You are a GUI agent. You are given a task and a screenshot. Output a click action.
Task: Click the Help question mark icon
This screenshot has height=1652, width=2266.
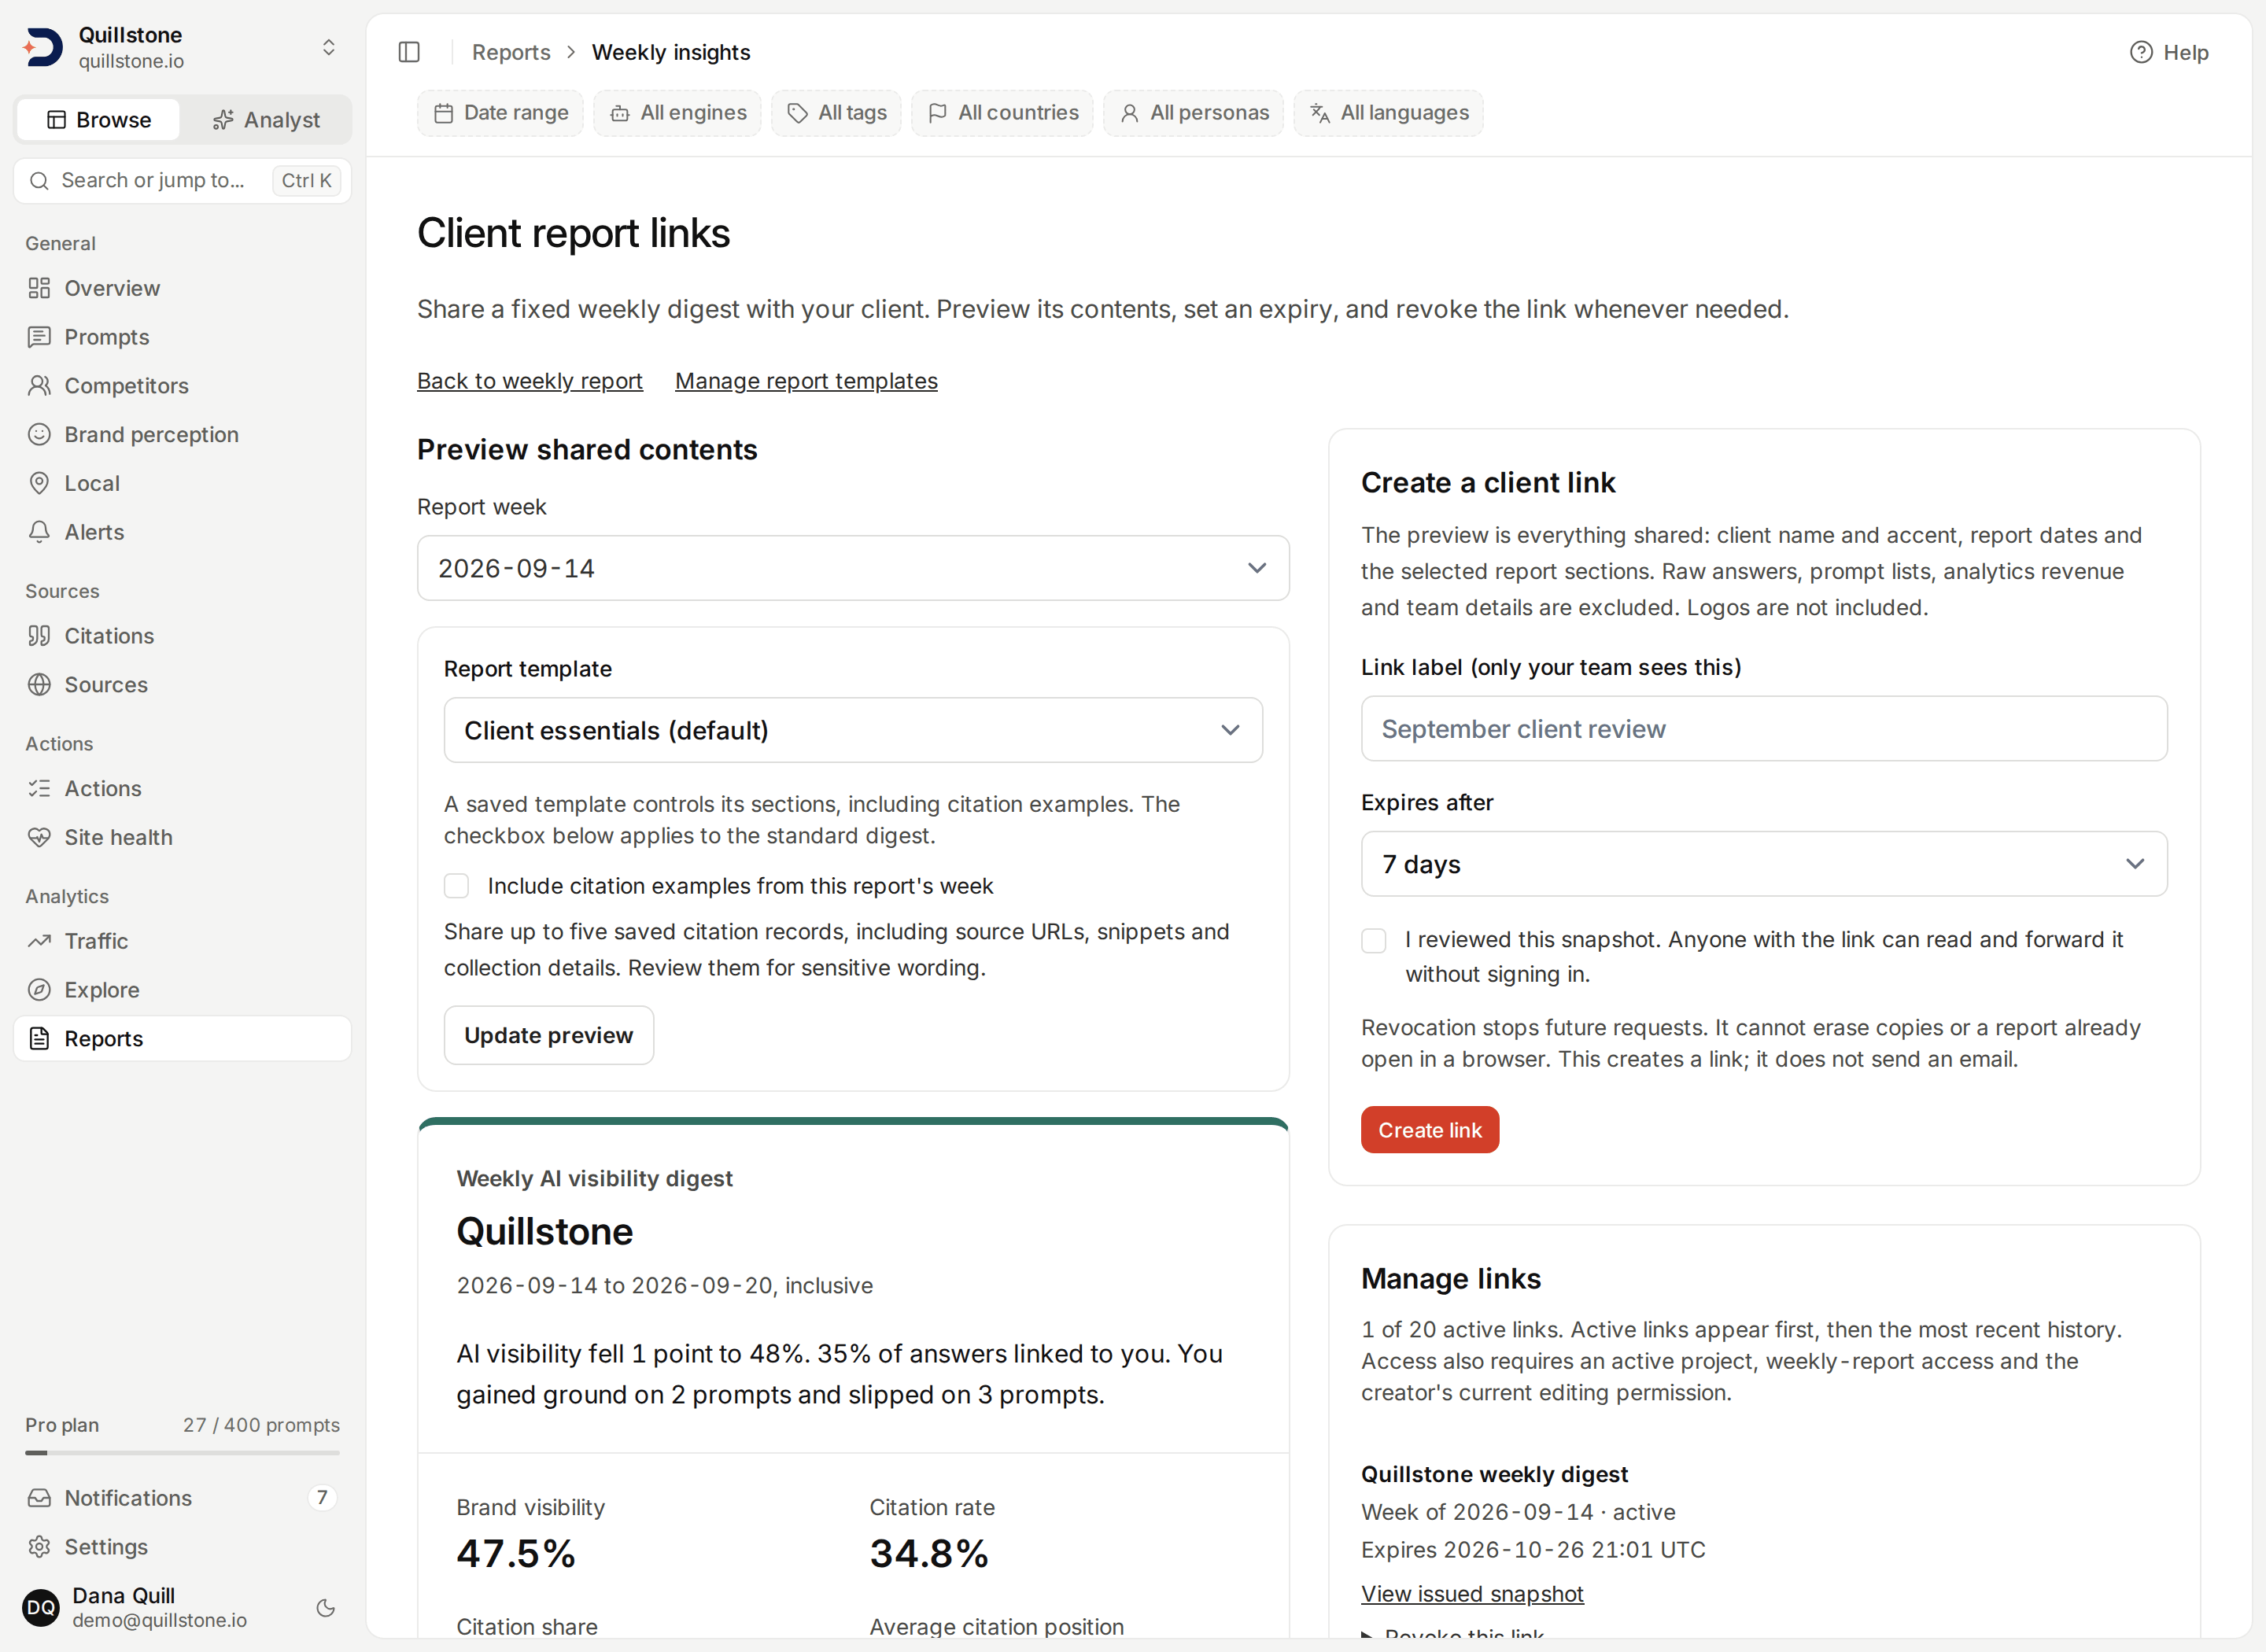pos(2140,52)
